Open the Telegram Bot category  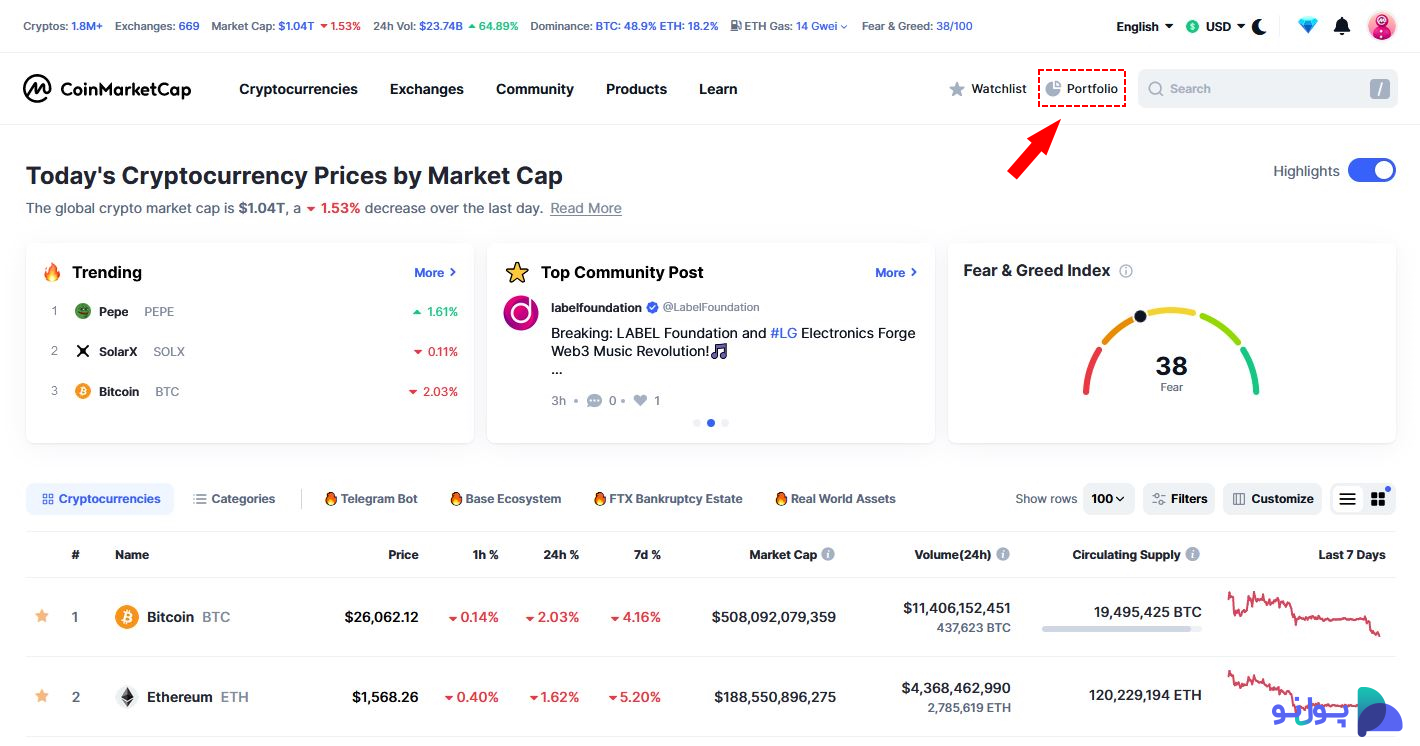point(371,499)
